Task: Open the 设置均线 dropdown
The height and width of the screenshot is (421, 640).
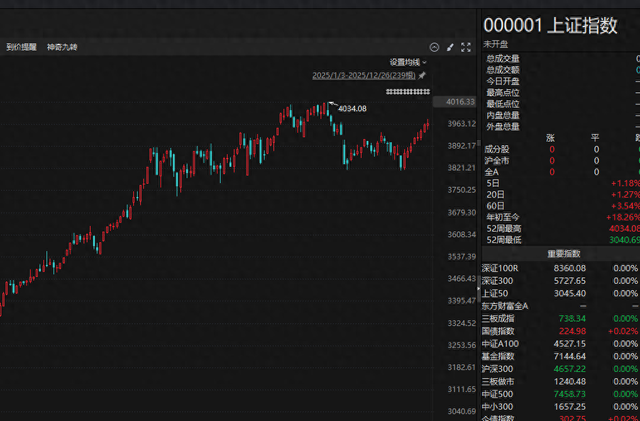Action: point(408,62)
